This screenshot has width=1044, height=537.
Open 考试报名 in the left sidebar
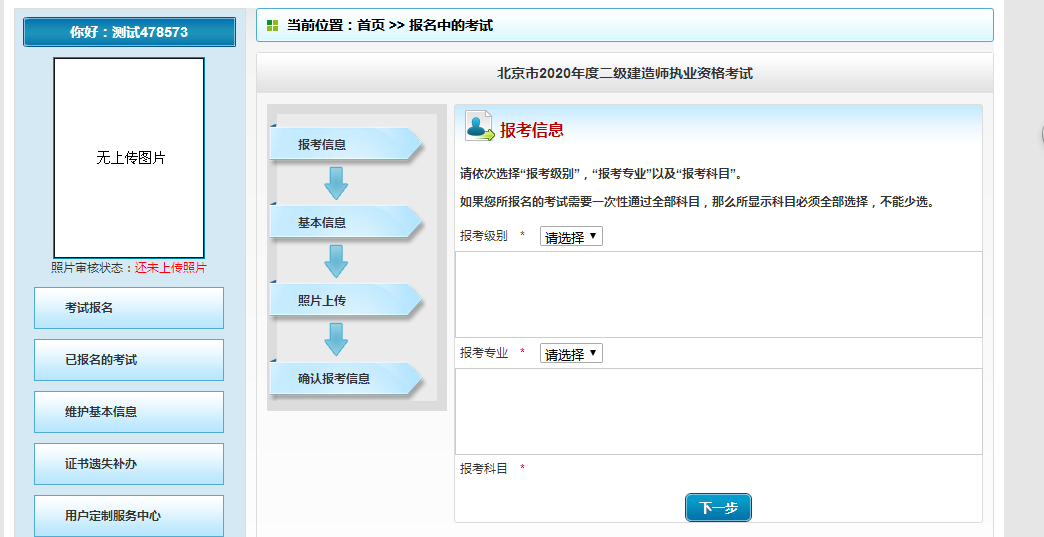(129, 308)
